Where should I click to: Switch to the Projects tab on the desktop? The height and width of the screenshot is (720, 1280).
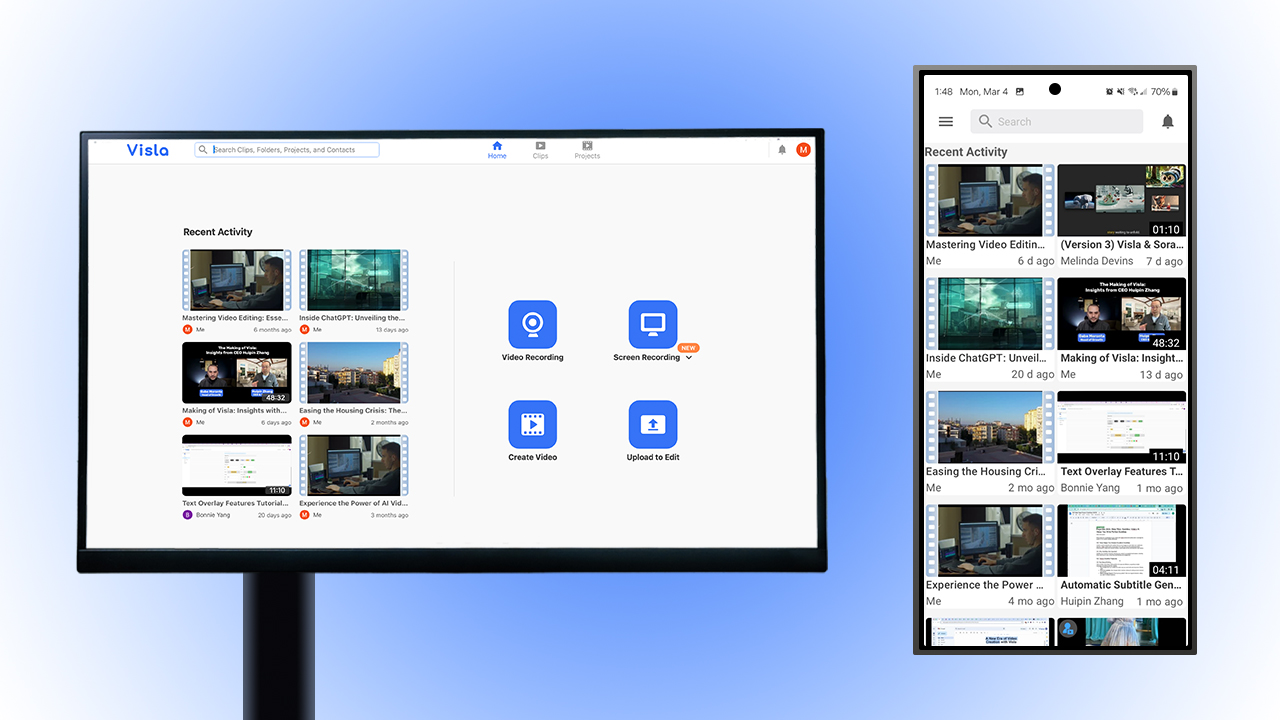587,150
